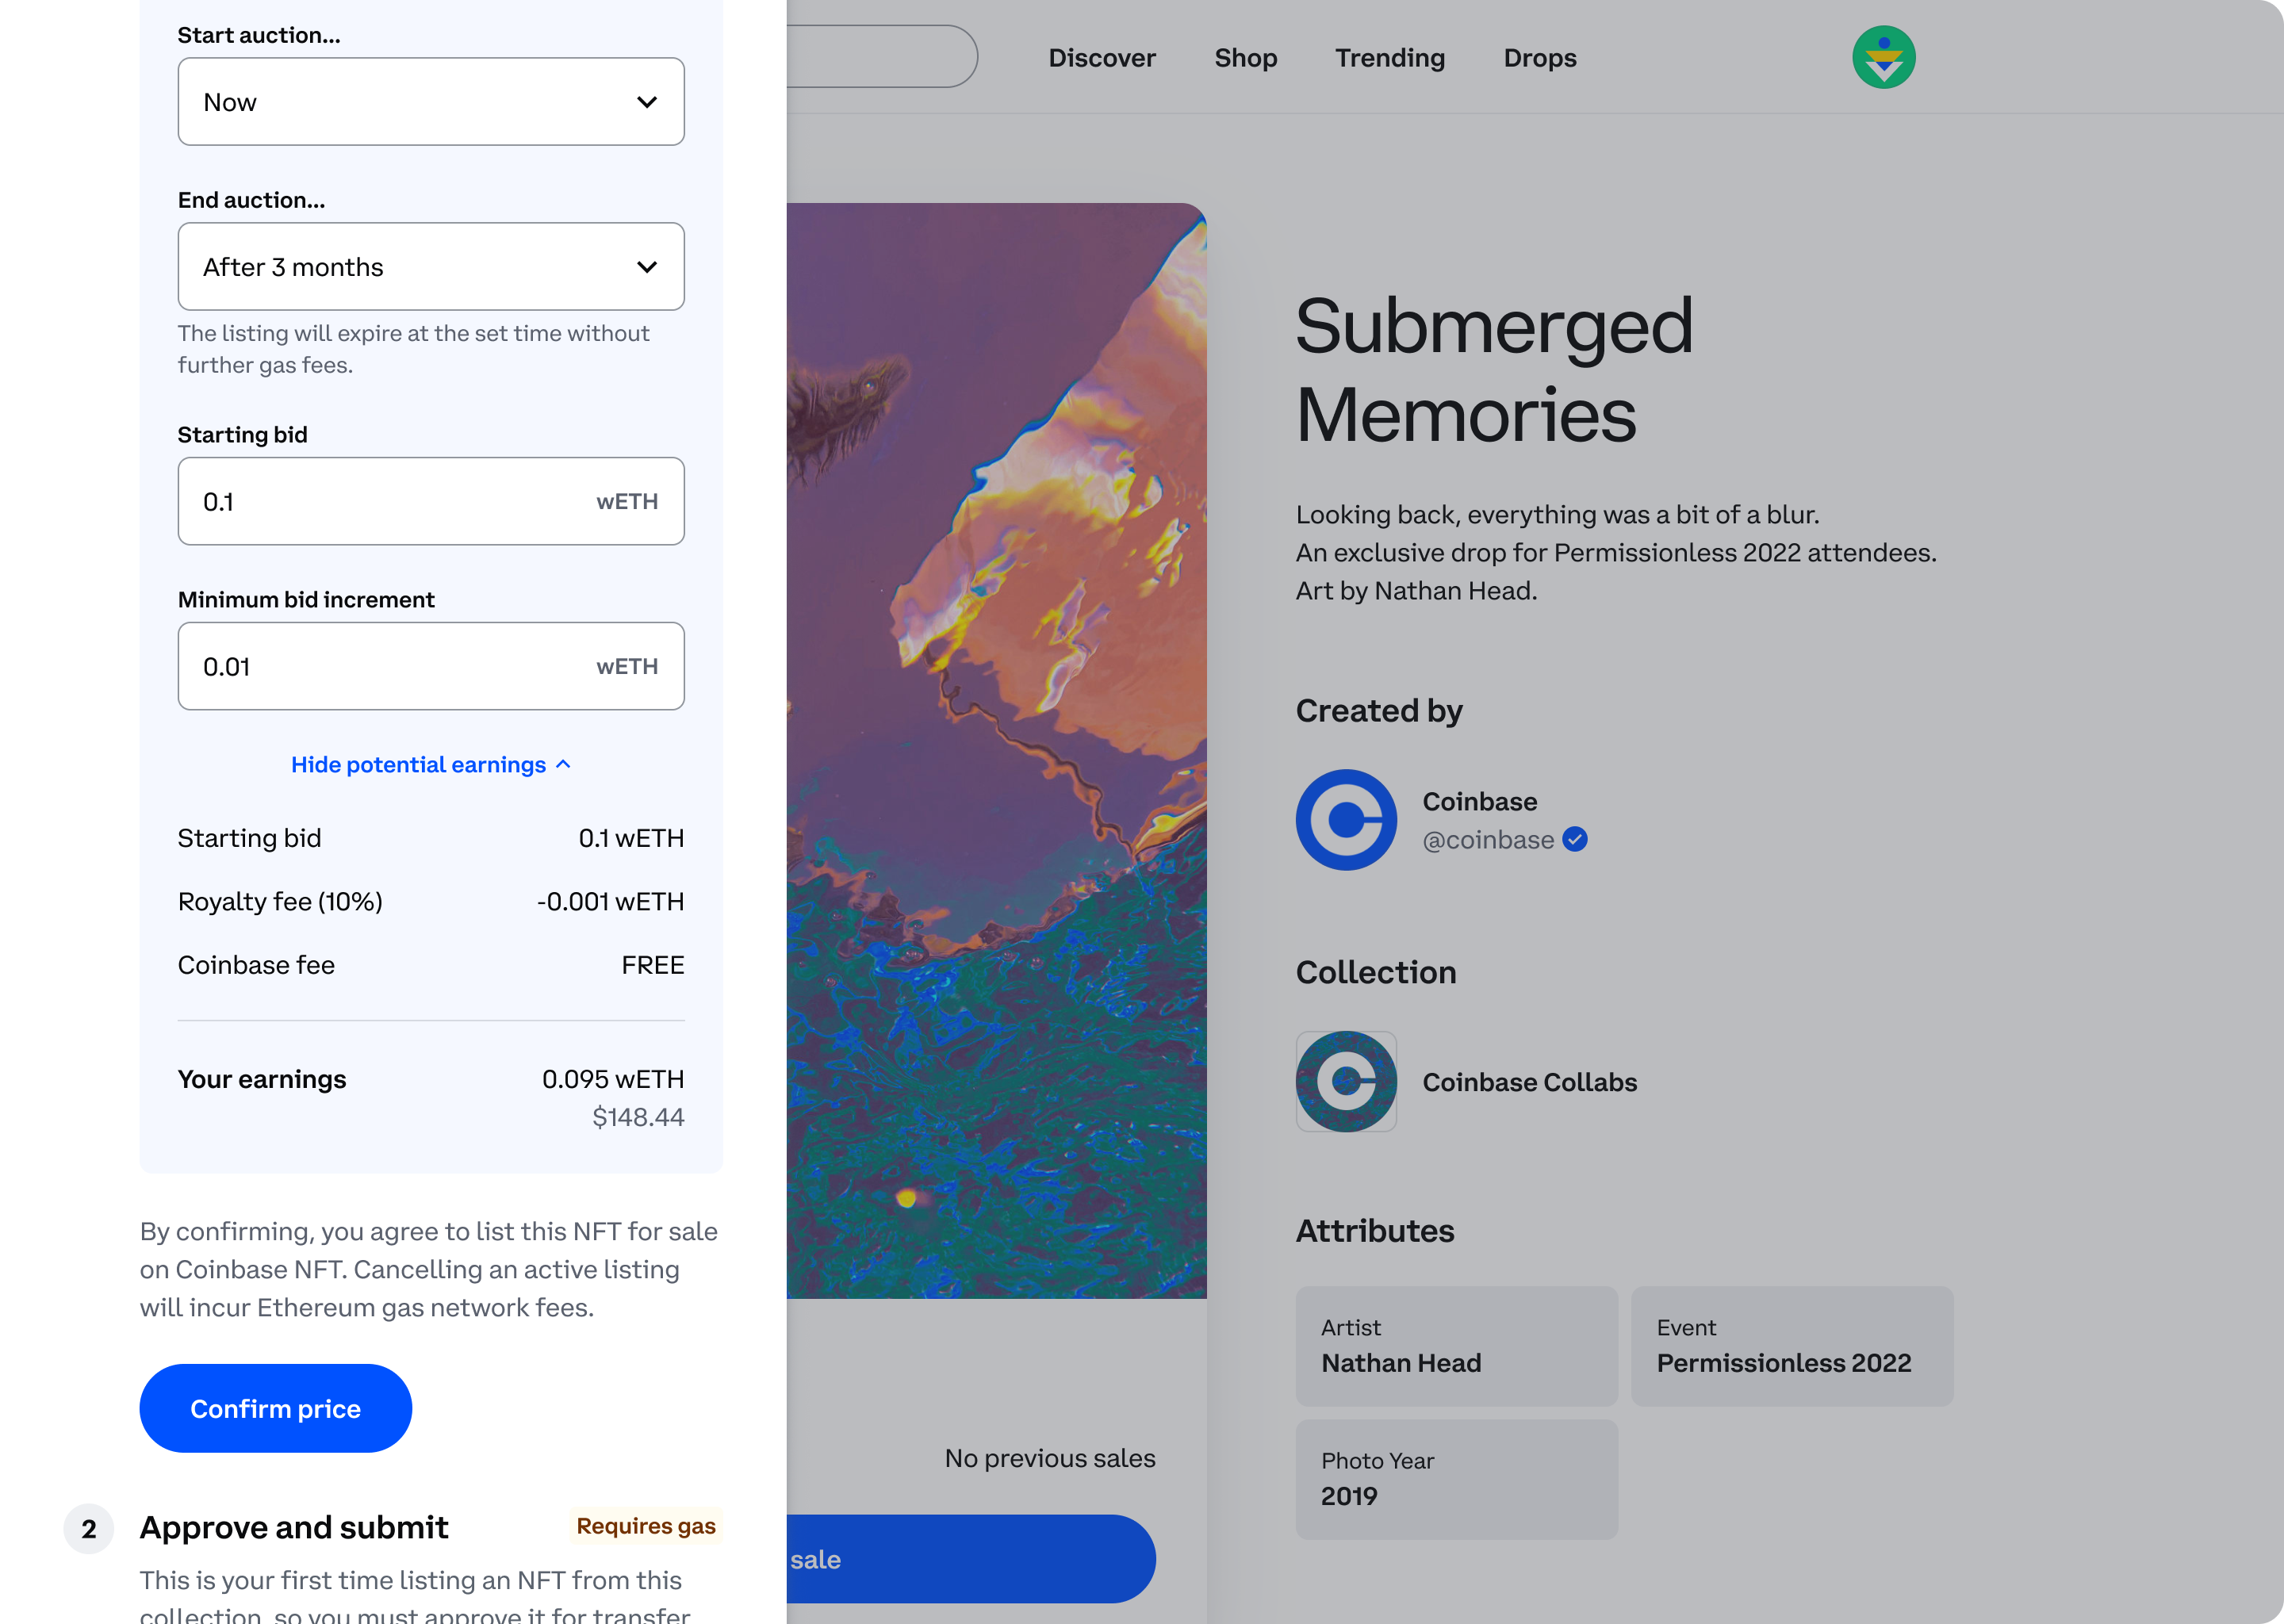Click the step 2 number badge
The width and height of the screenshot is (2284, 1624).
89,1528
